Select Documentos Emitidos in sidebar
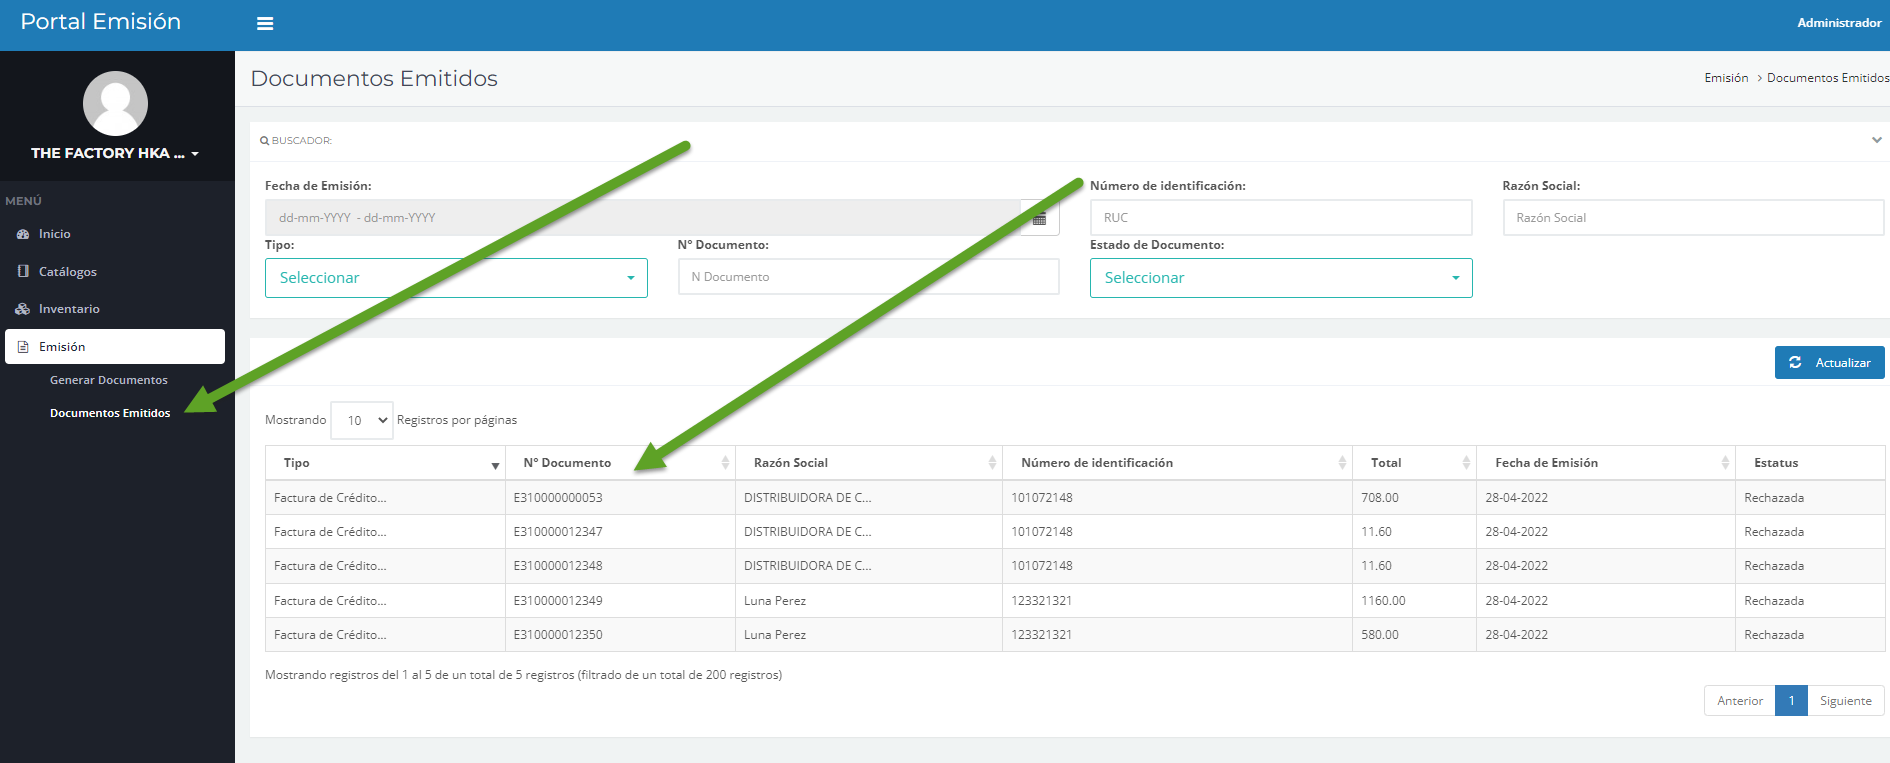The width and height of the screenshot is (1890, 763). [110, 413]
